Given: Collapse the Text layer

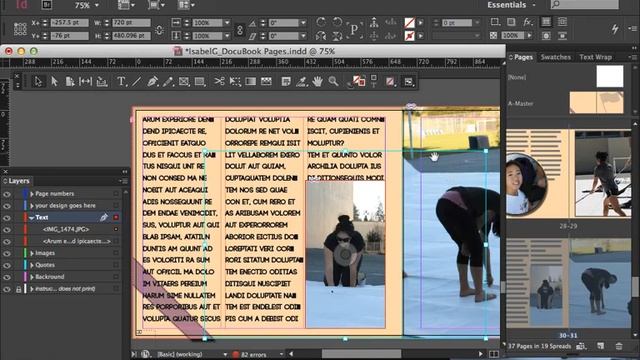Looking at the screenshot, I should point(31,218).
